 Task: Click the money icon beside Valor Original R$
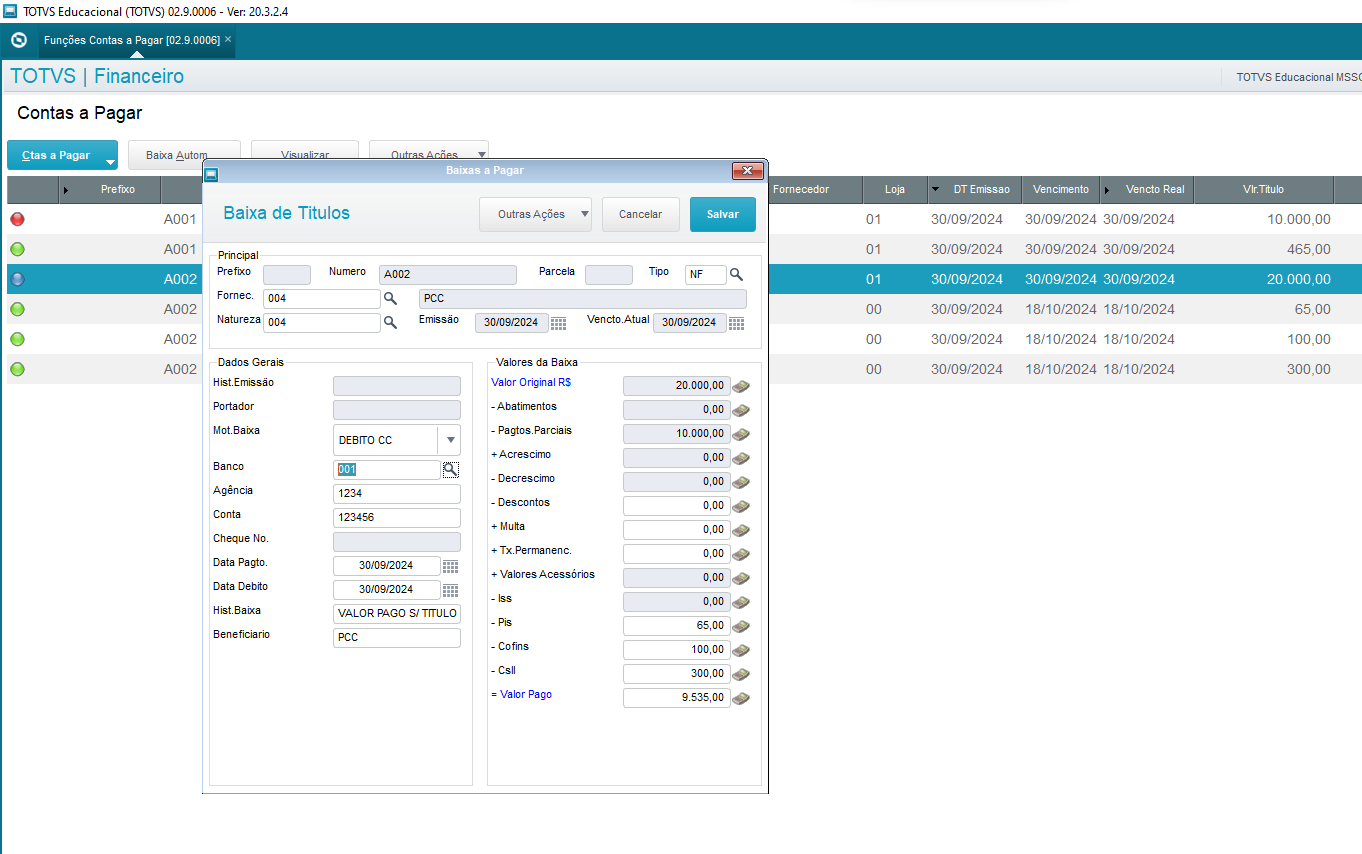tap(741, 386)
